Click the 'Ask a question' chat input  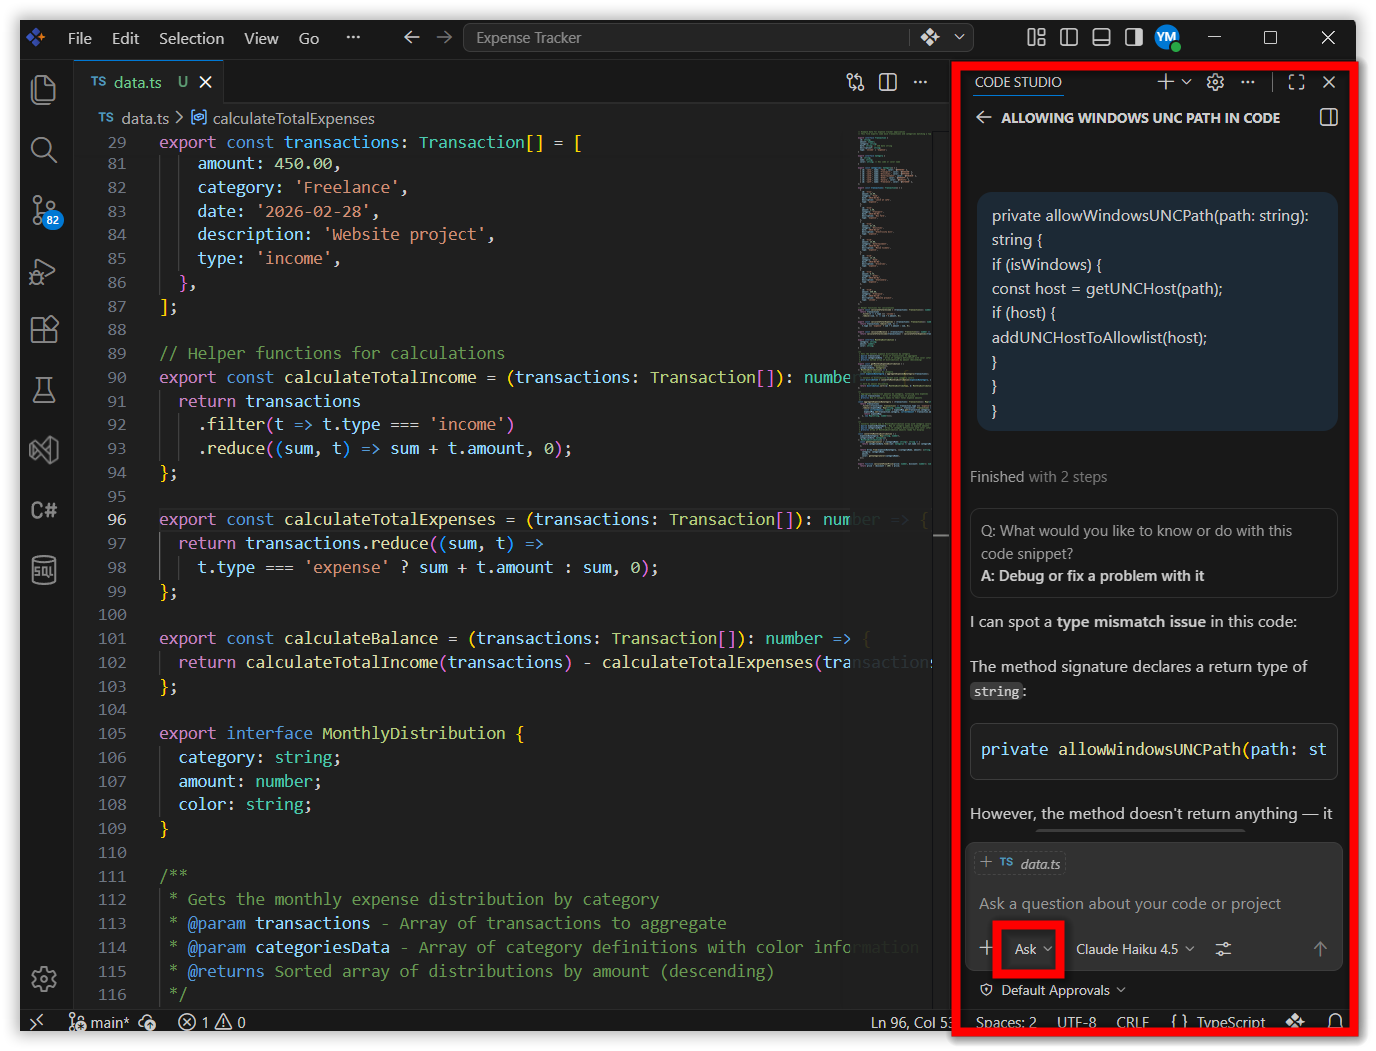1153,904
